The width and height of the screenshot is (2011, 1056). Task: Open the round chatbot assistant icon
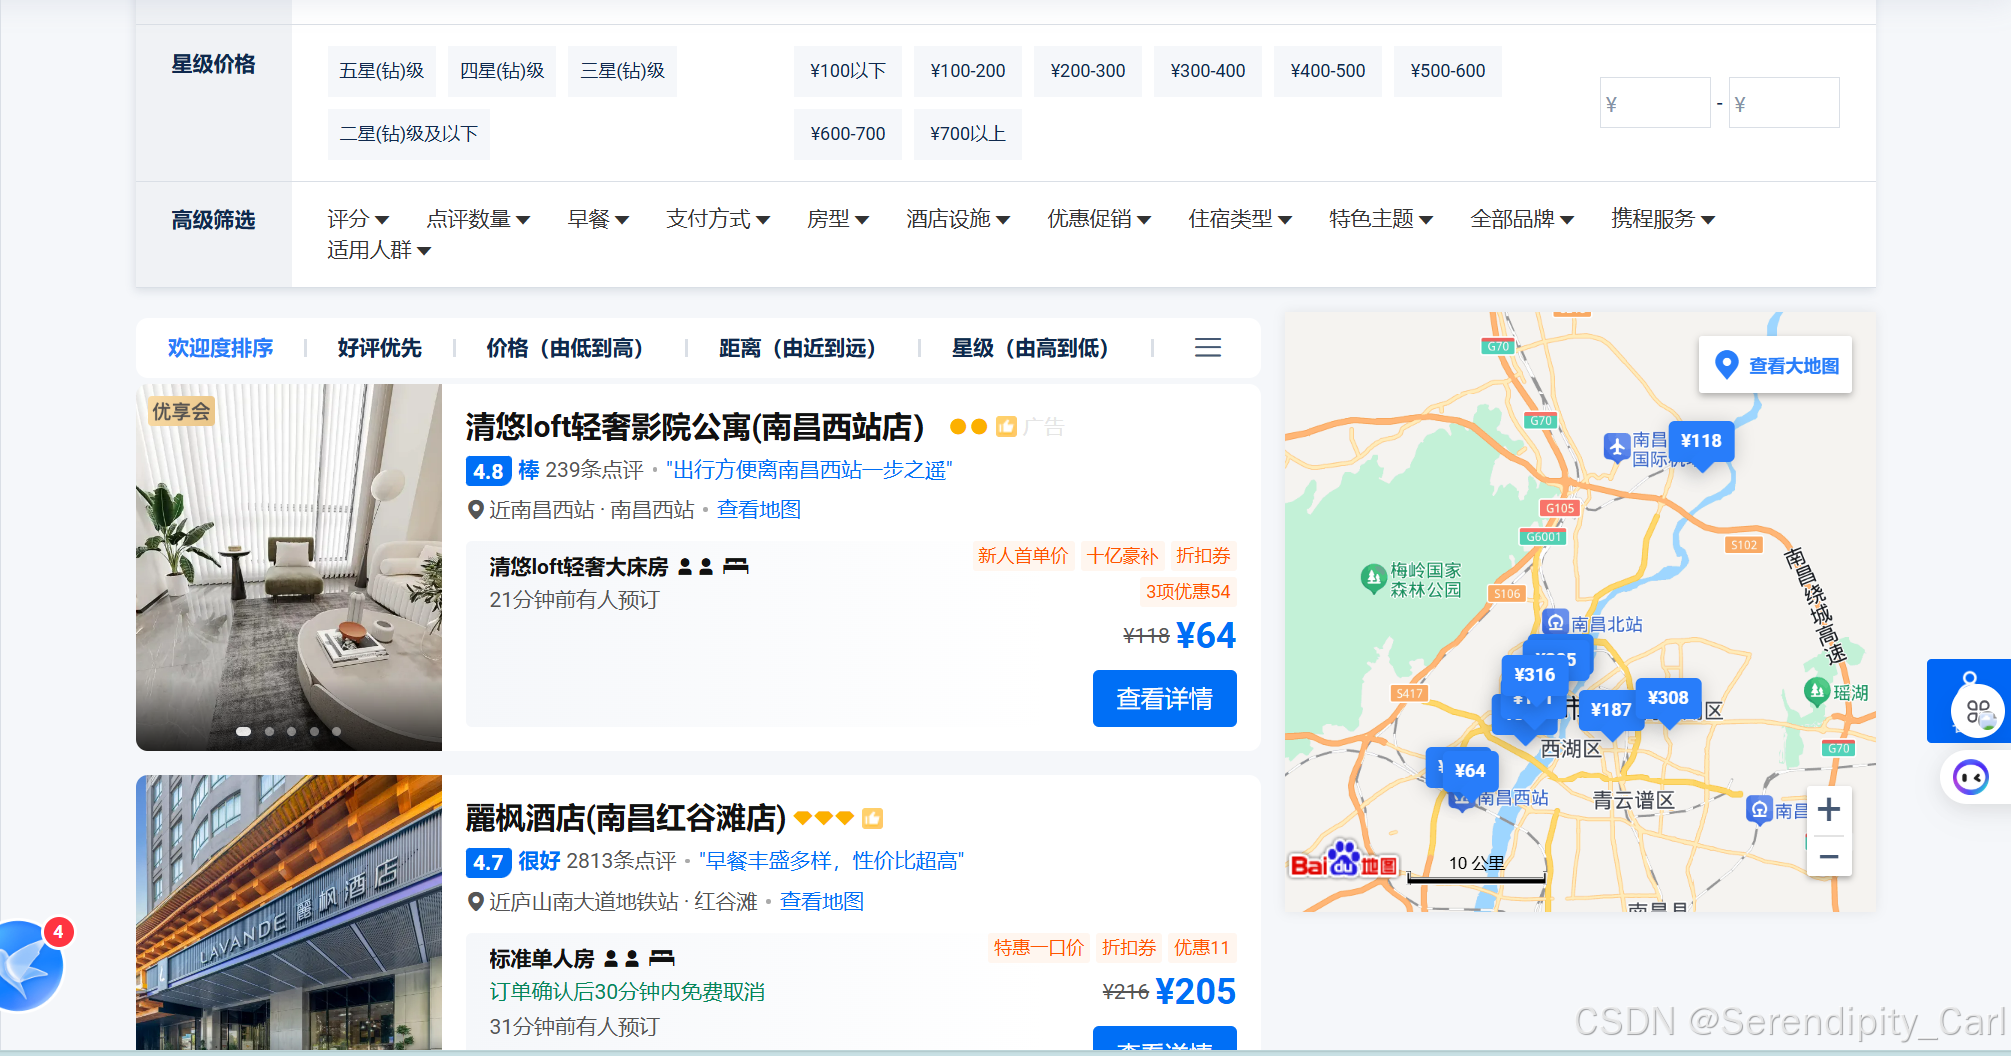click(1971, 777)
